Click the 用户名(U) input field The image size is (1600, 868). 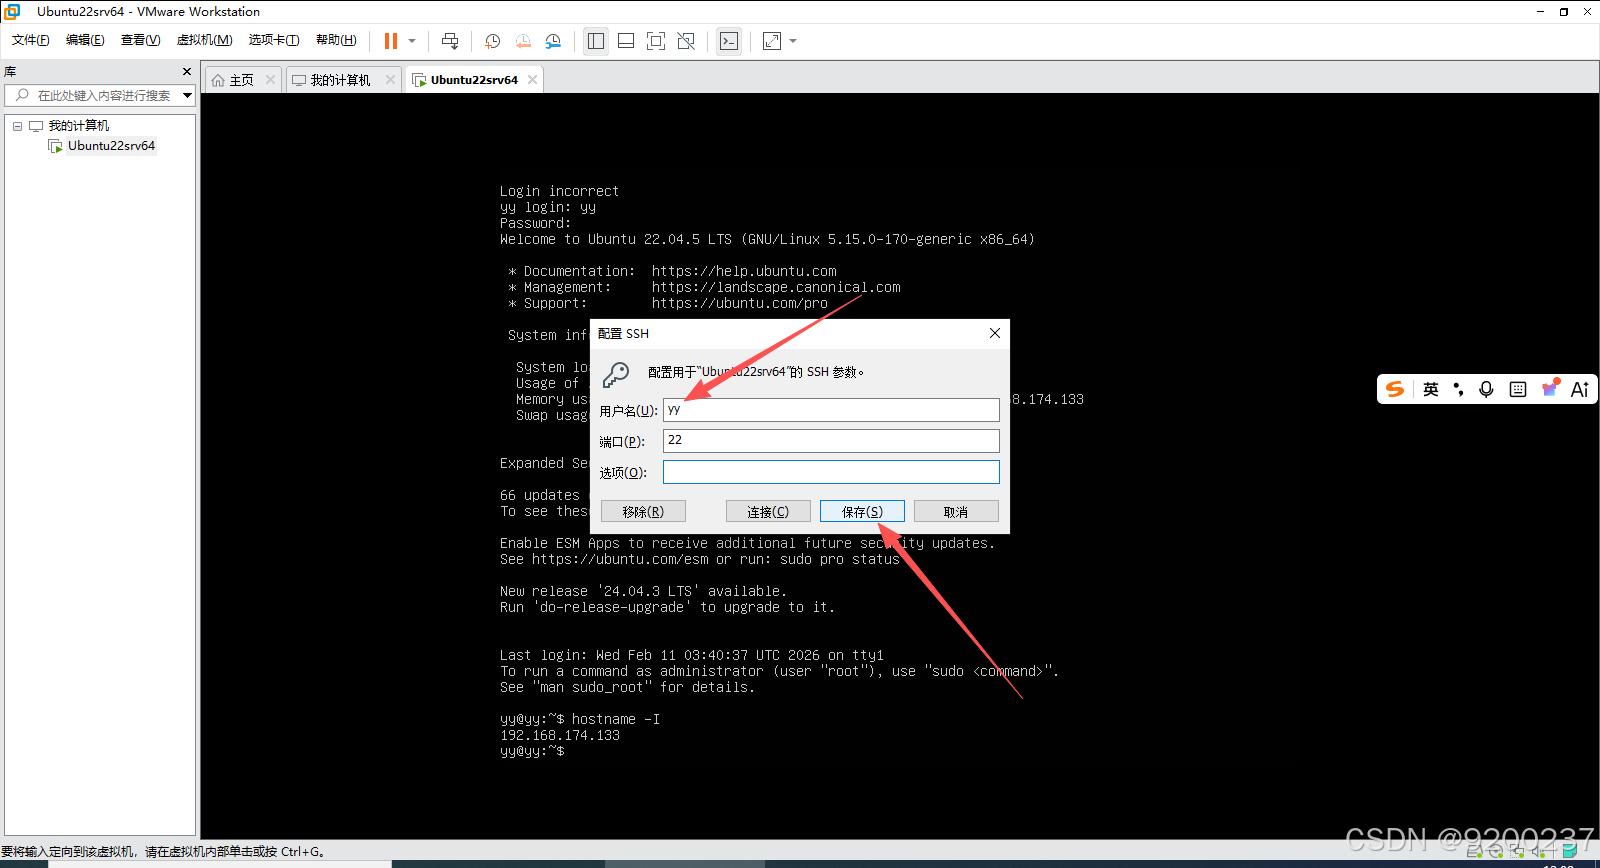[x=831, y=410]
